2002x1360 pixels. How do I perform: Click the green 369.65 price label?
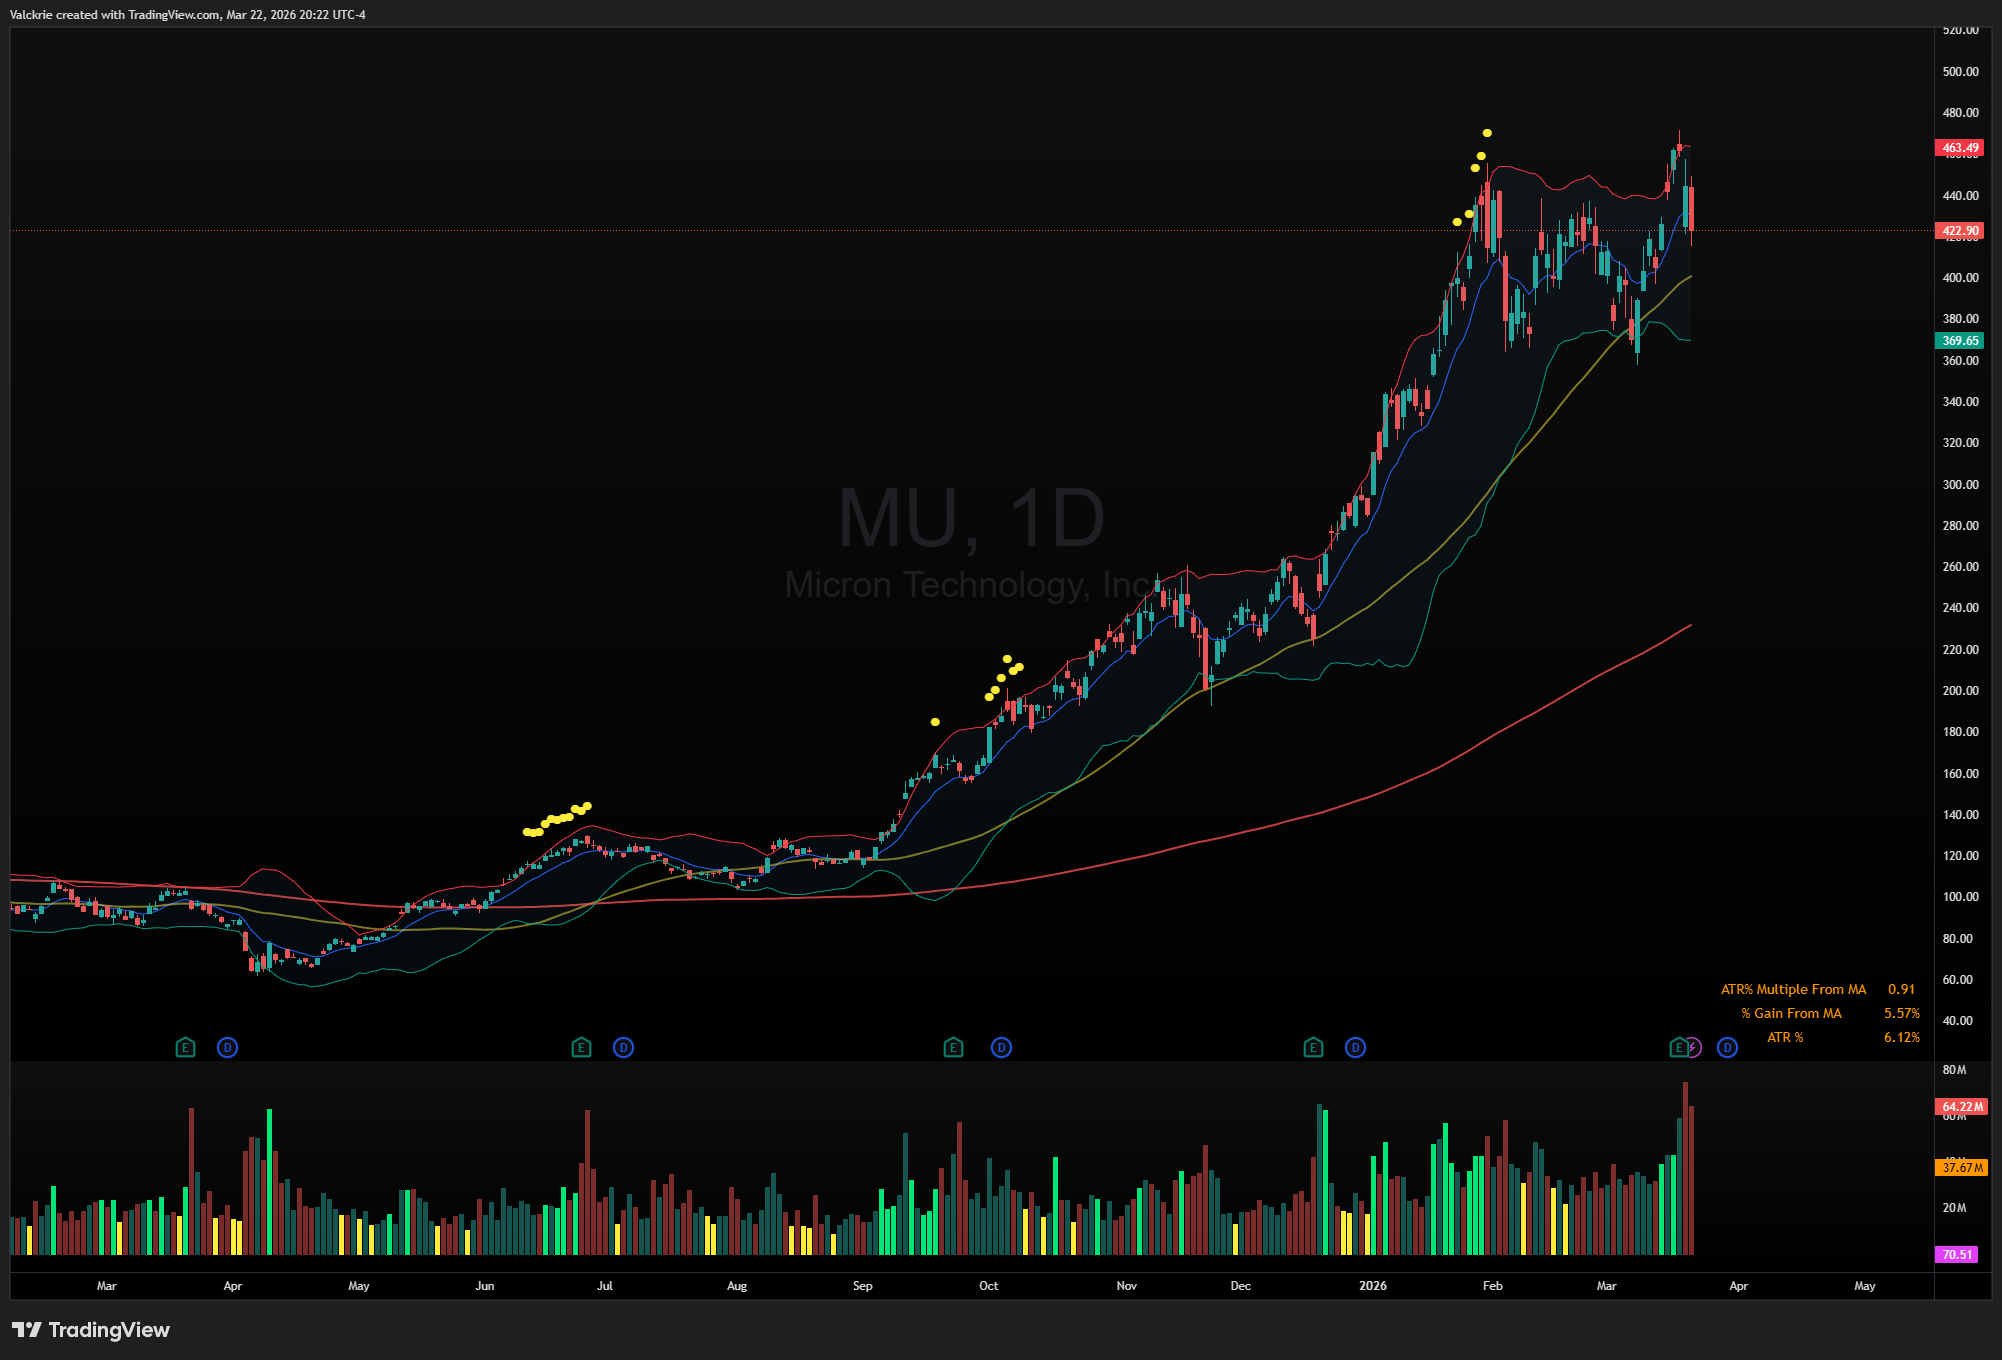click(x=1960, y=341)
